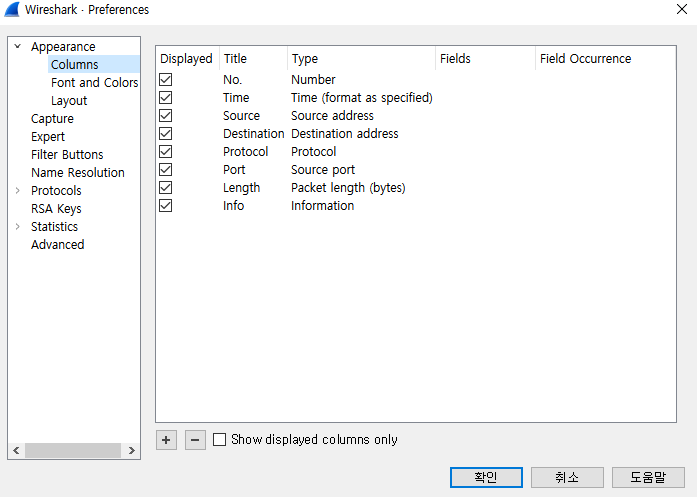Viewport: 697px width, 497px height.
Task: Click the sidebar horizontal scrollbar
Action: [74, 452]
